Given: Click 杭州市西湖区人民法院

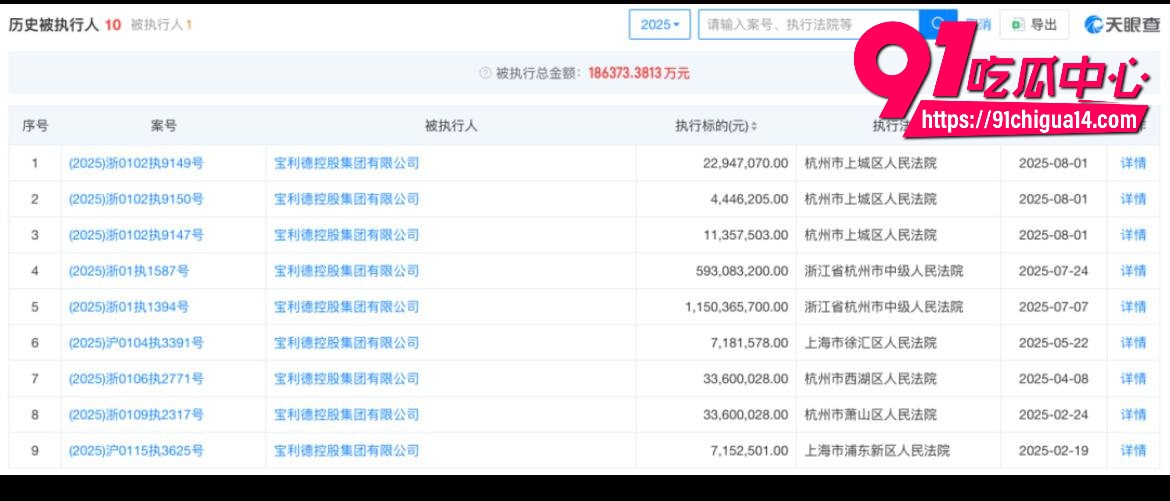Looking at the screenshot, I should tap(870, 379).
